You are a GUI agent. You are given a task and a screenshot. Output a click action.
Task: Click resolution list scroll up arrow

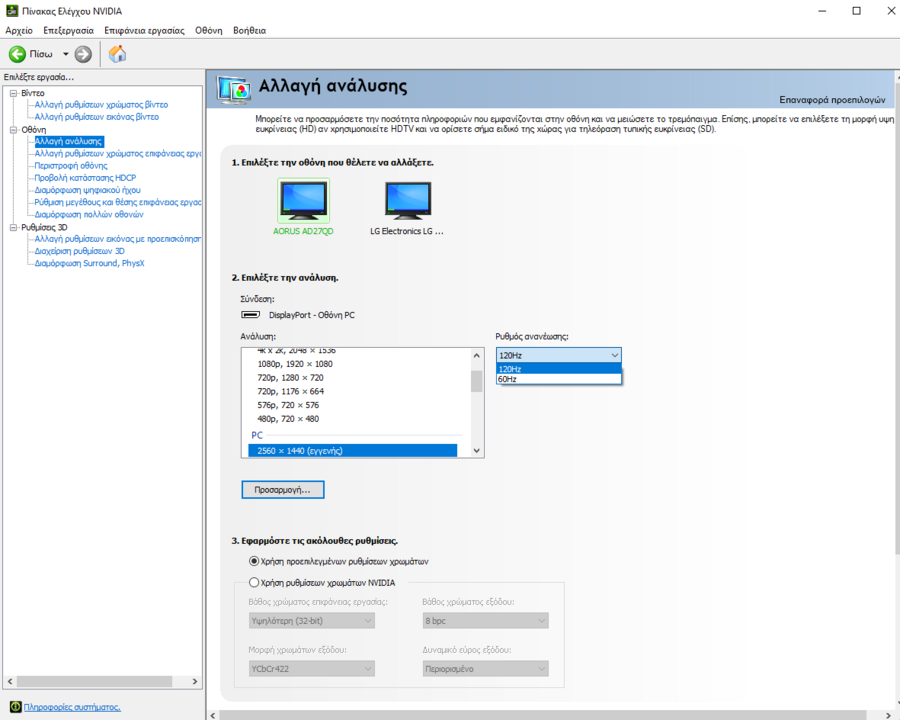click(x=476, y=355)
